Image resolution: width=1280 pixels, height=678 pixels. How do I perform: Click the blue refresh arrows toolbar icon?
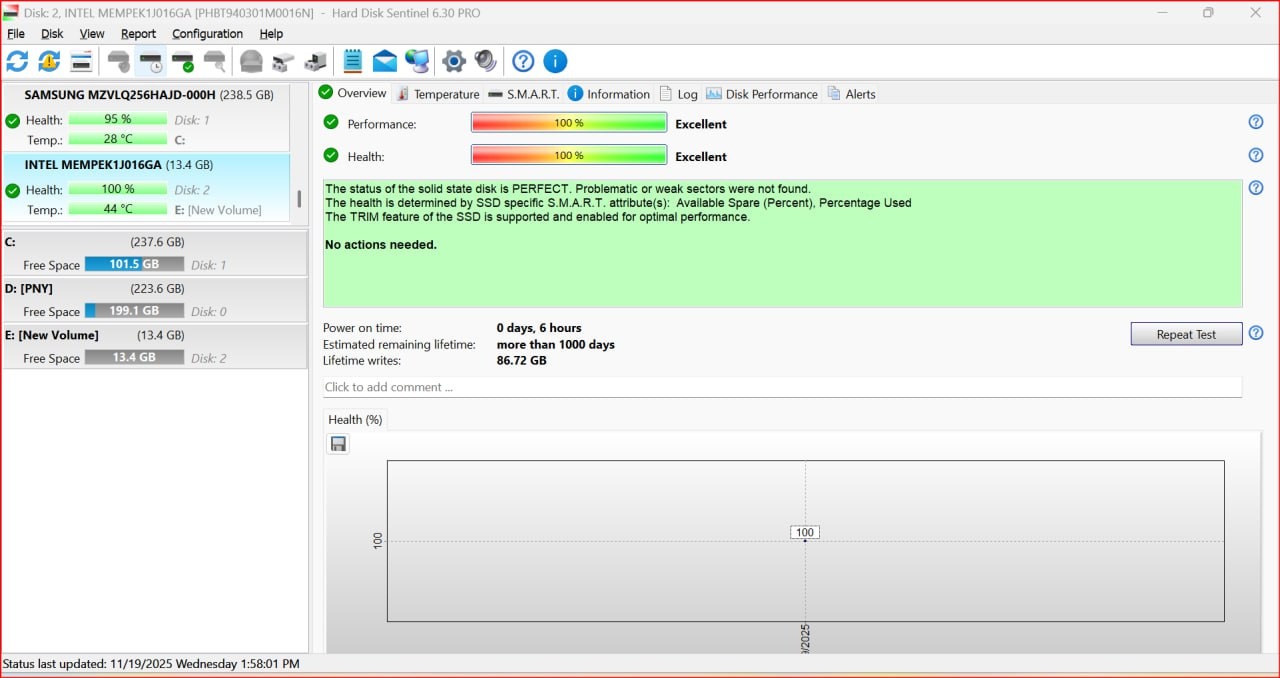click(x=17, y=62)
